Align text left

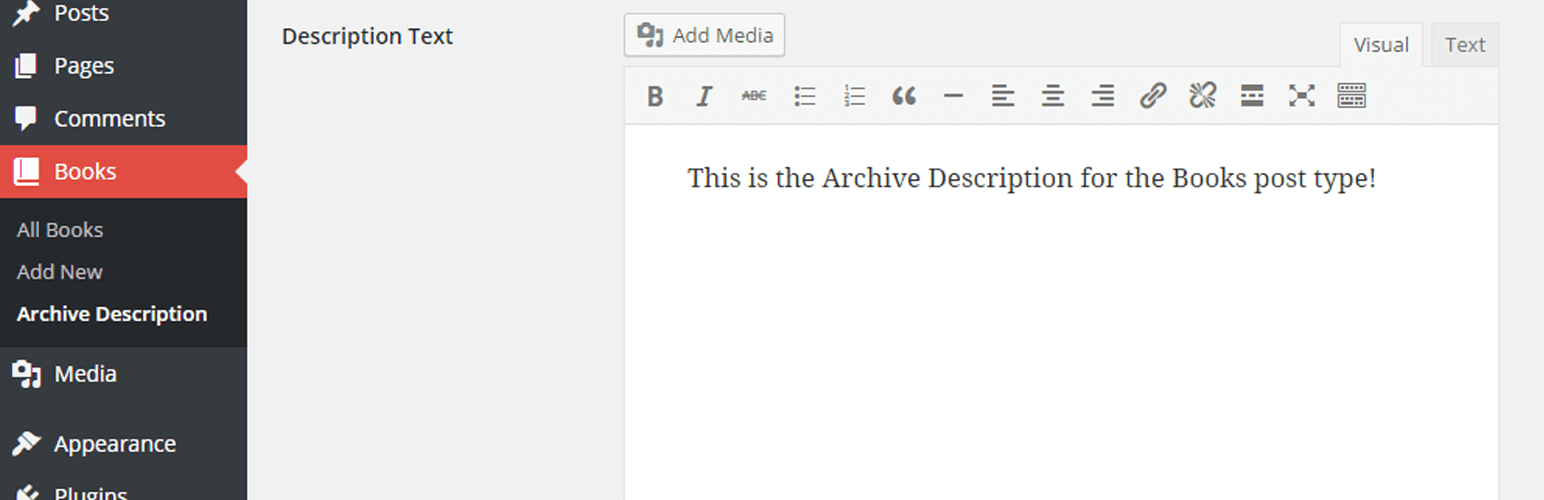click(x=1003, y=96)
